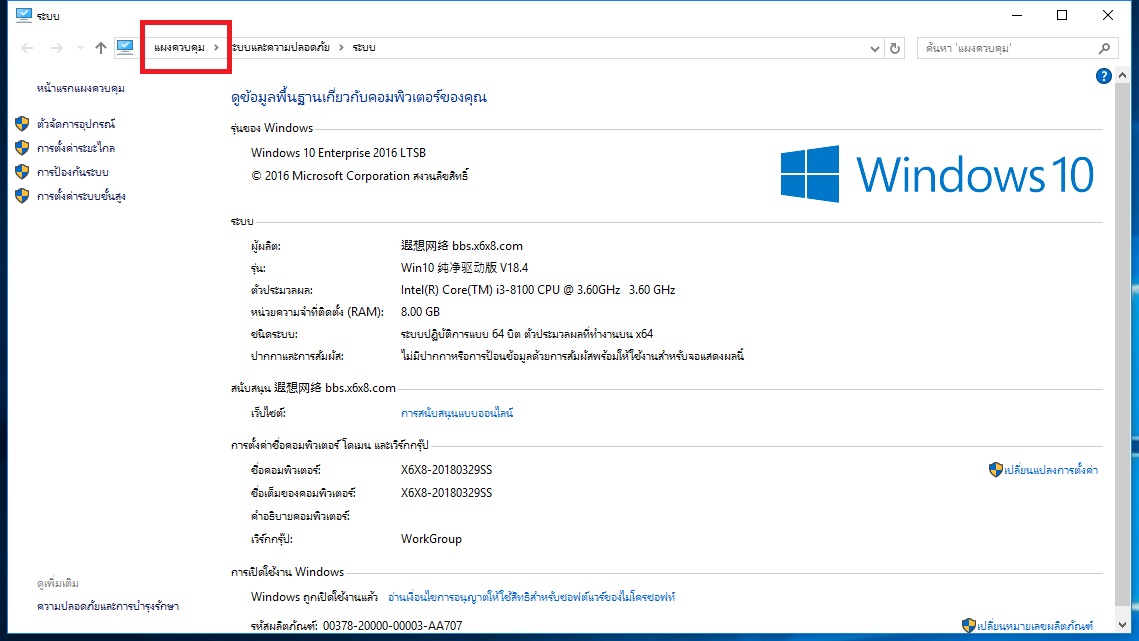Expand chevron after แผงควบคุม breadcrumb
Image resolution: width=1139 pixels, height=641 pixels.
click(x=216, y=47)
